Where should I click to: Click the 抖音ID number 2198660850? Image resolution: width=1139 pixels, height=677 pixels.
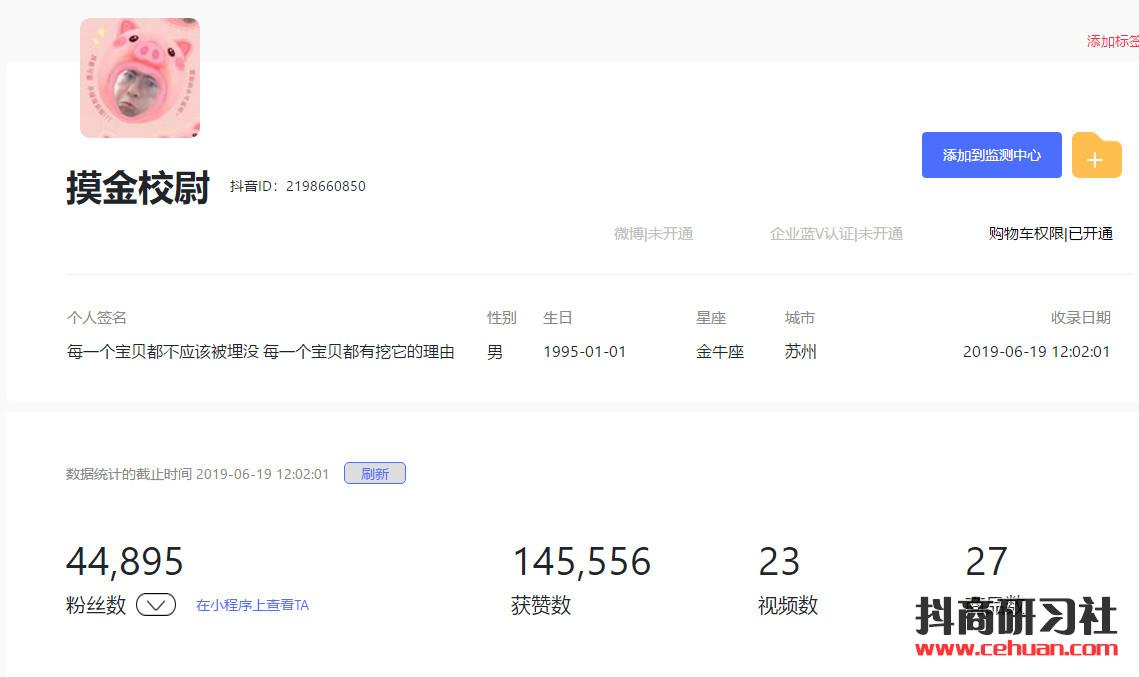tap(325, 186)
